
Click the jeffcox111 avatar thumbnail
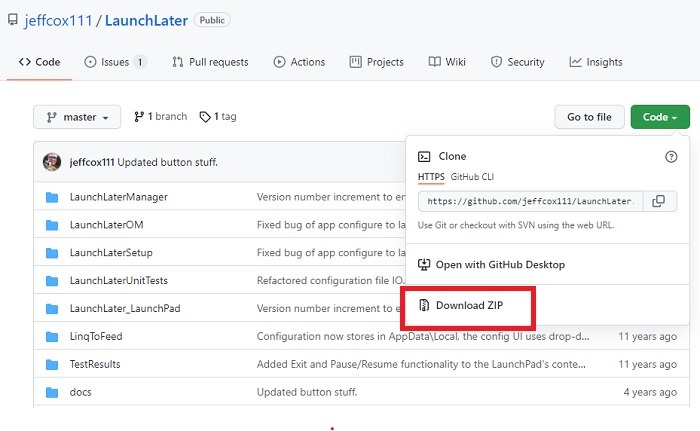(x=52, y=162)
